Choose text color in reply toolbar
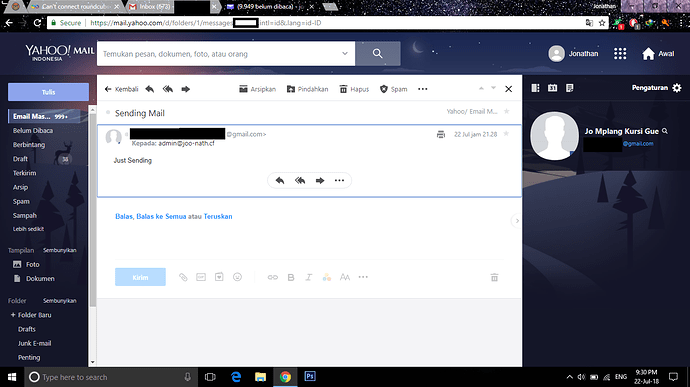 [327, 277]
